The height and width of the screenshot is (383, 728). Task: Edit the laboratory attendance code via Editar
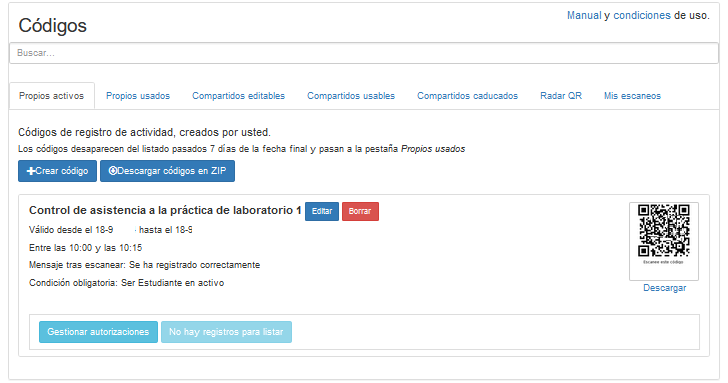pyautogui.click(x=322, y=211)
